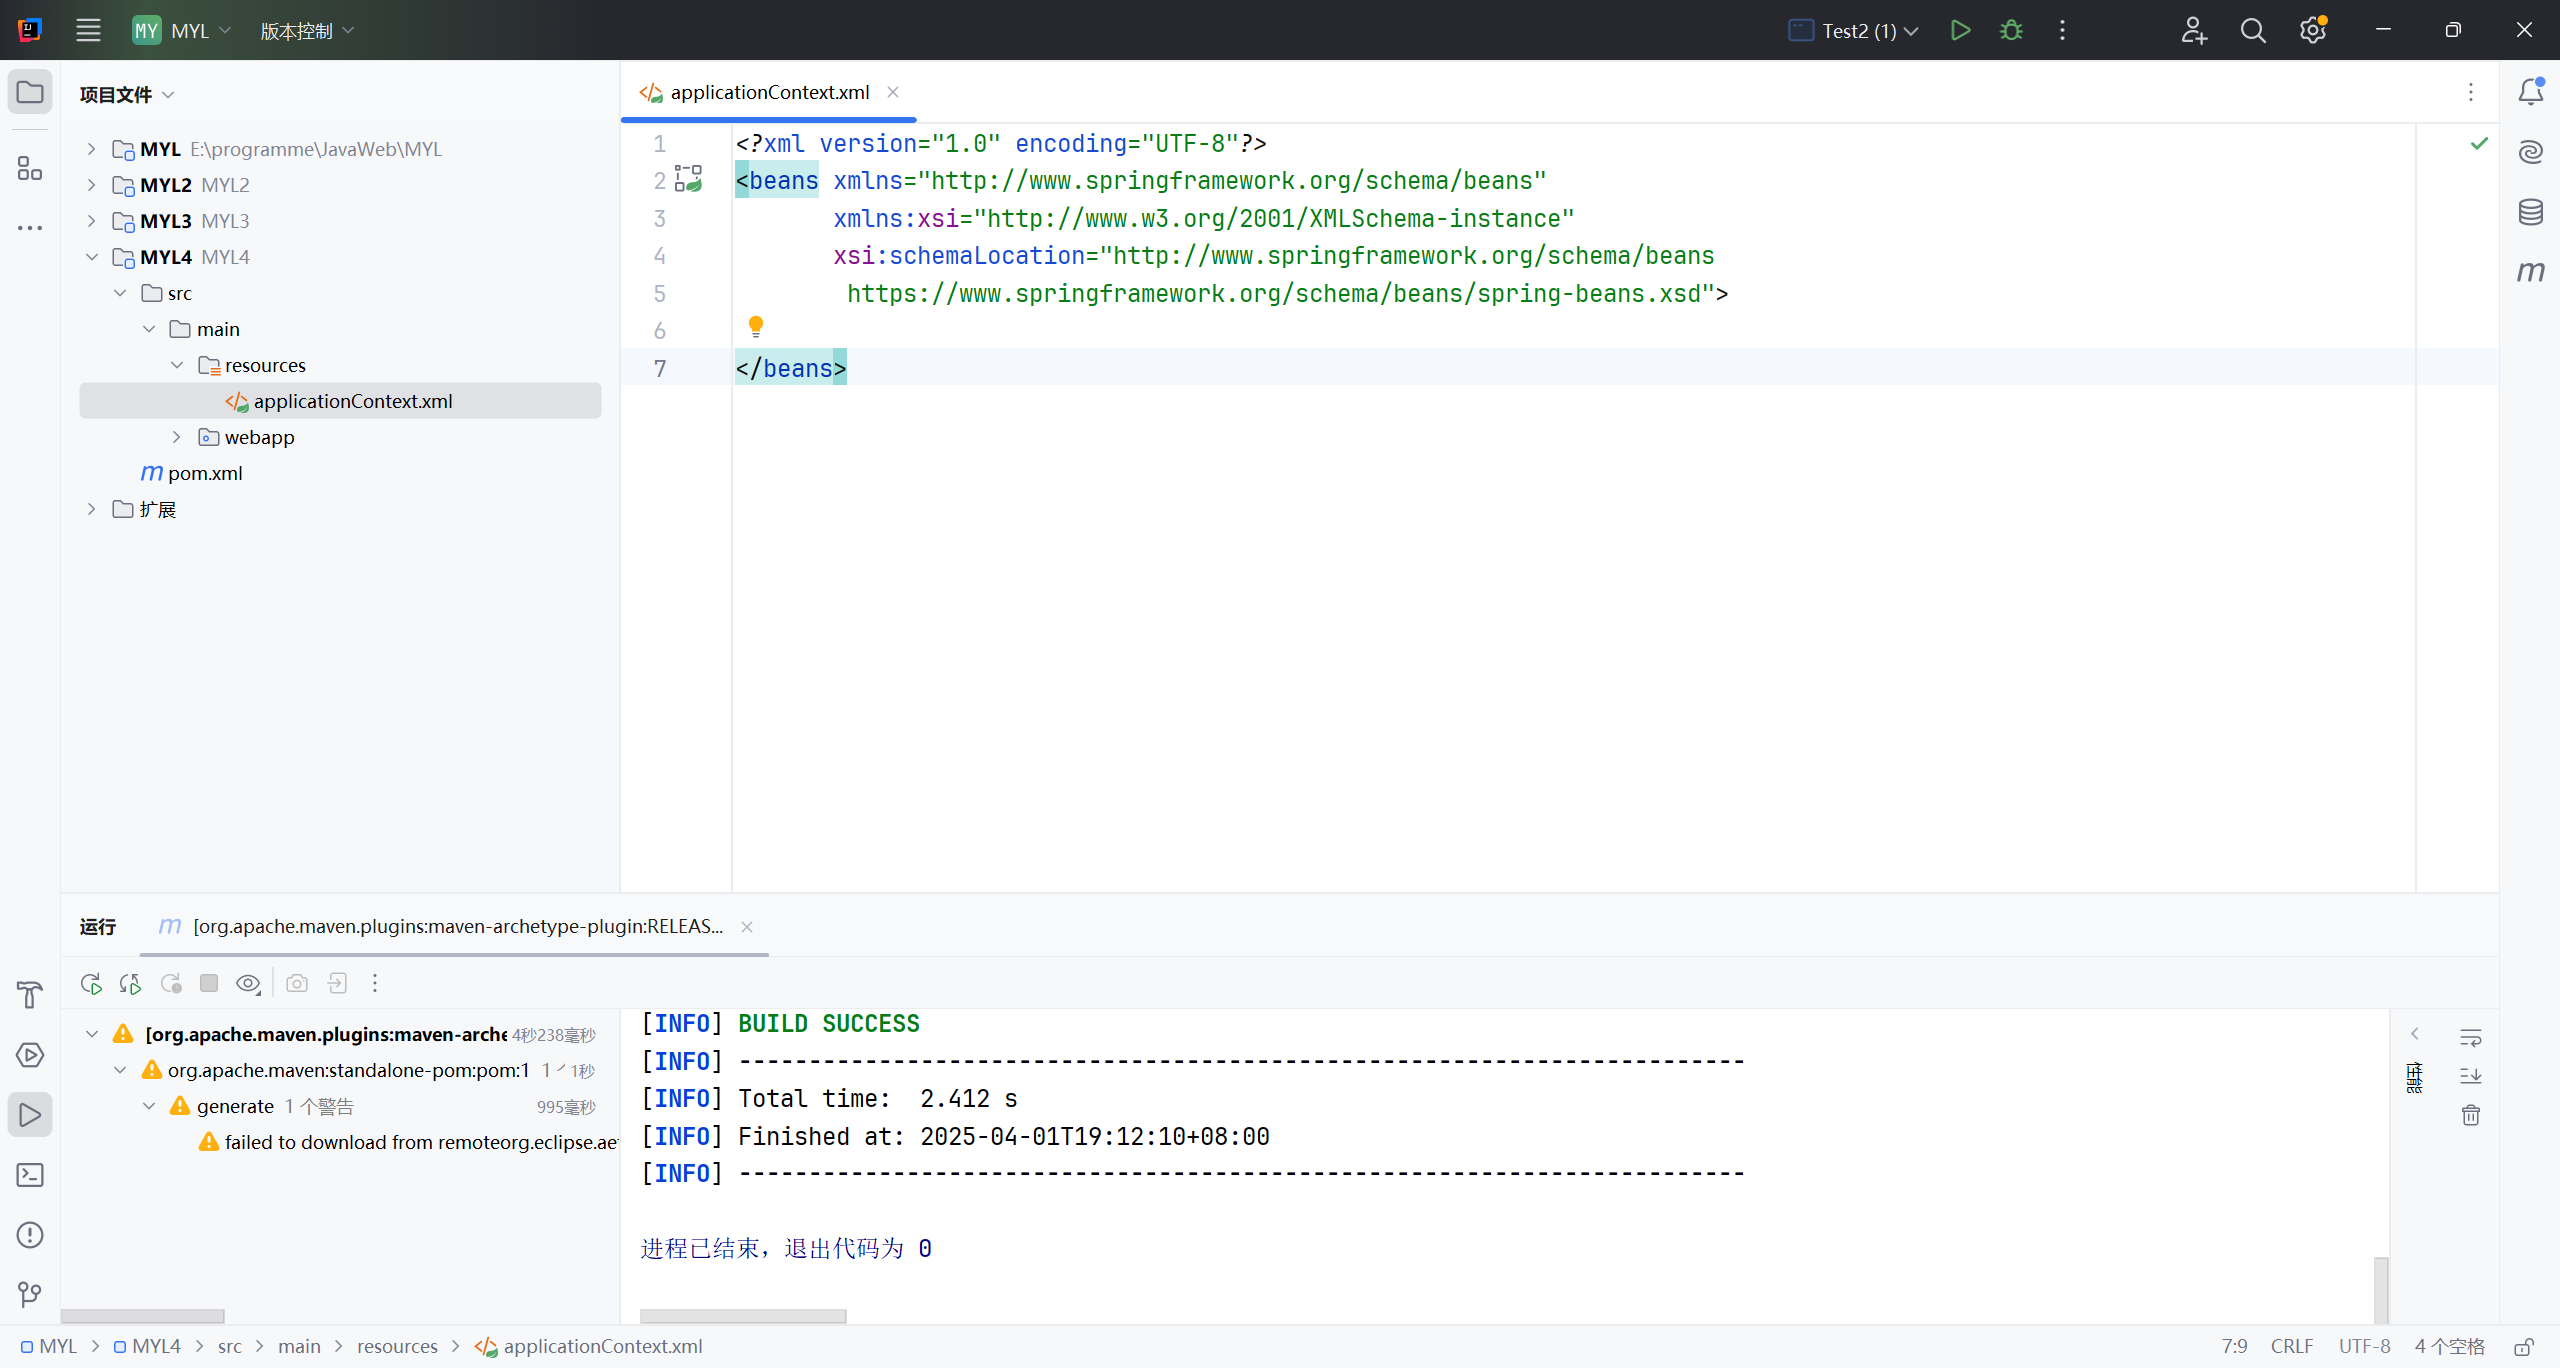
Task: Open the Git tool window
Action: point(30,1295)
